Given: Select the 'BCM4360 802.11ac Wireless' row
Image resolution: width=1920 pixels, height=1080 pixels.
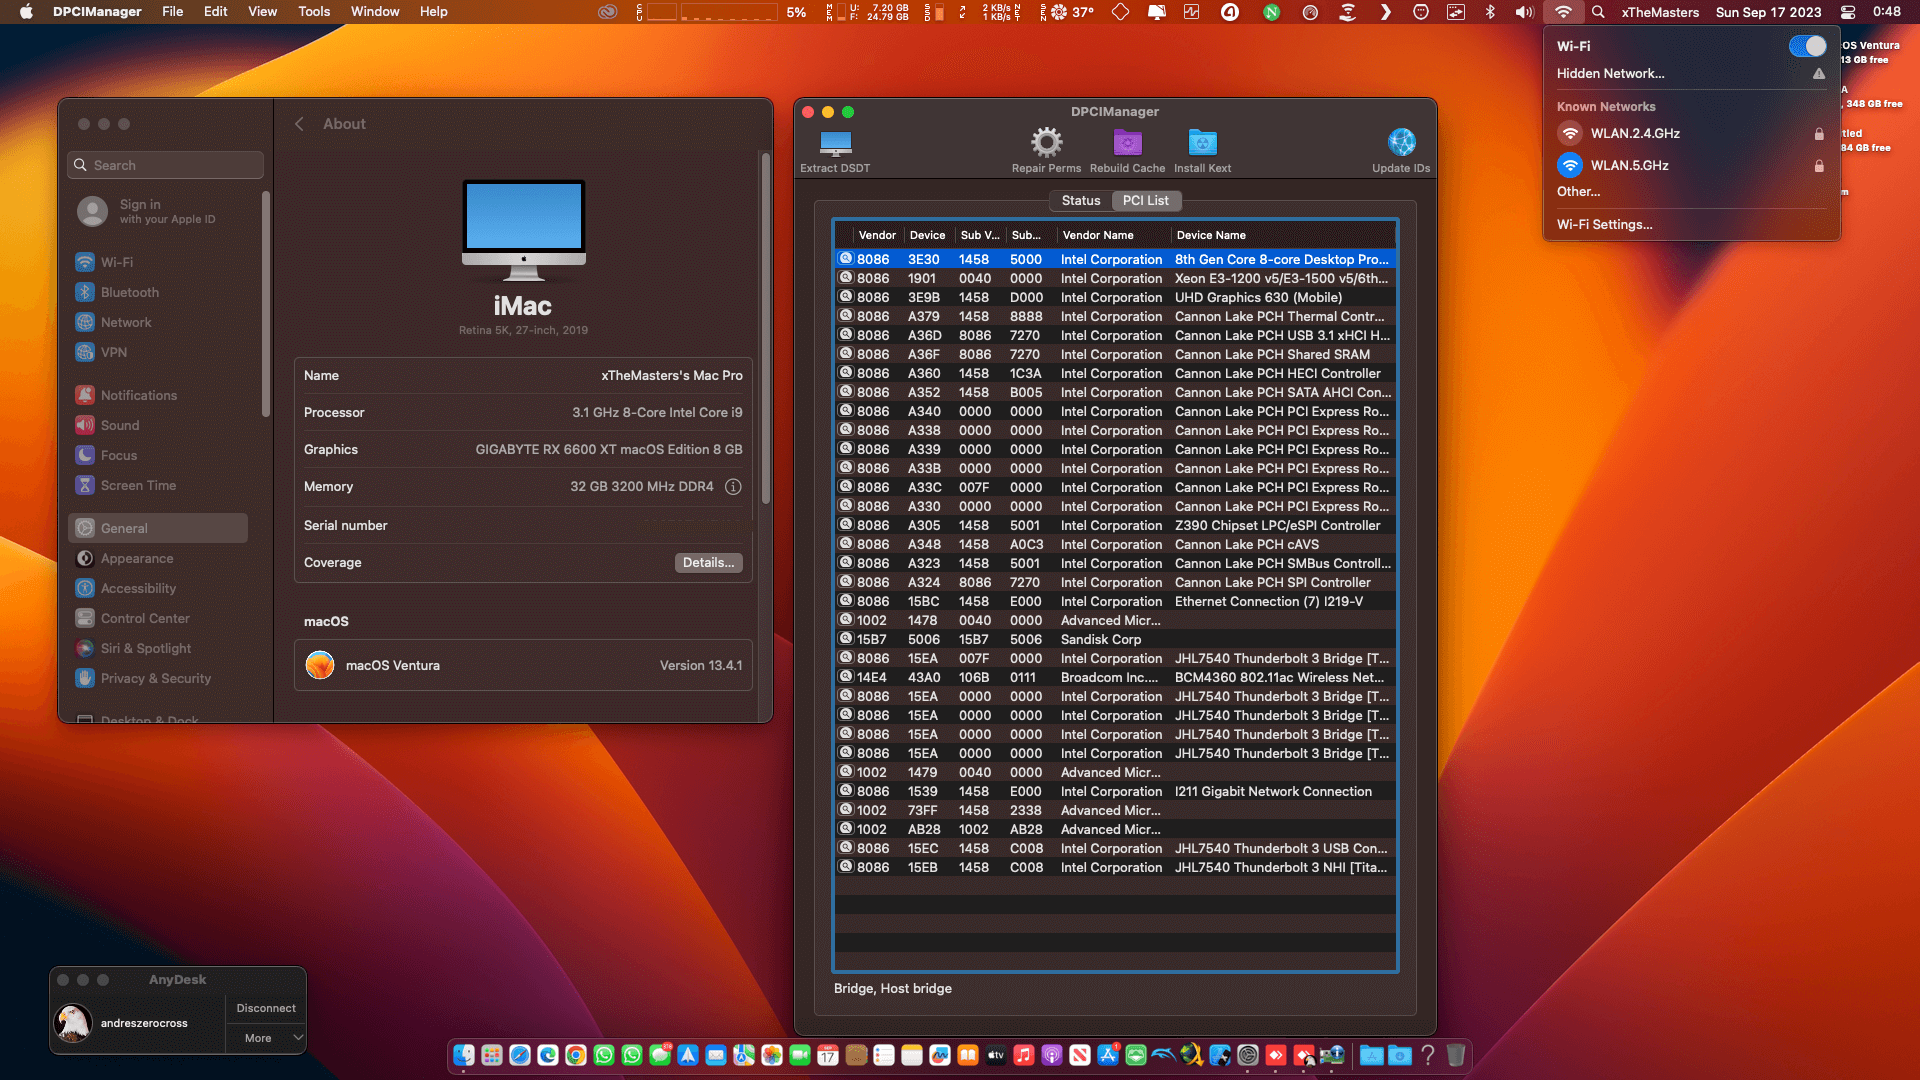Looking at the screenshot, I should [1115, 677].
